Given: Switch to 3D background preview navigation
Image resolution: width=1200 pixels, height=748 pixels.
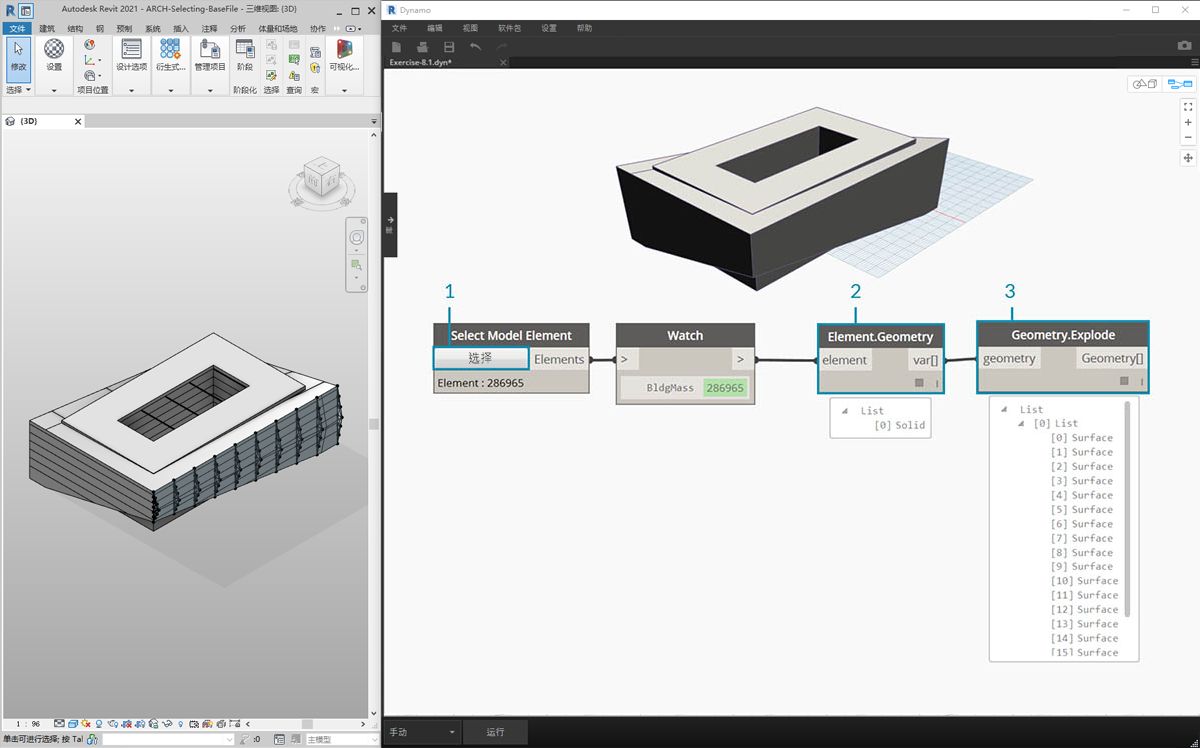Looking at the screenshot, I should 1144,85.
